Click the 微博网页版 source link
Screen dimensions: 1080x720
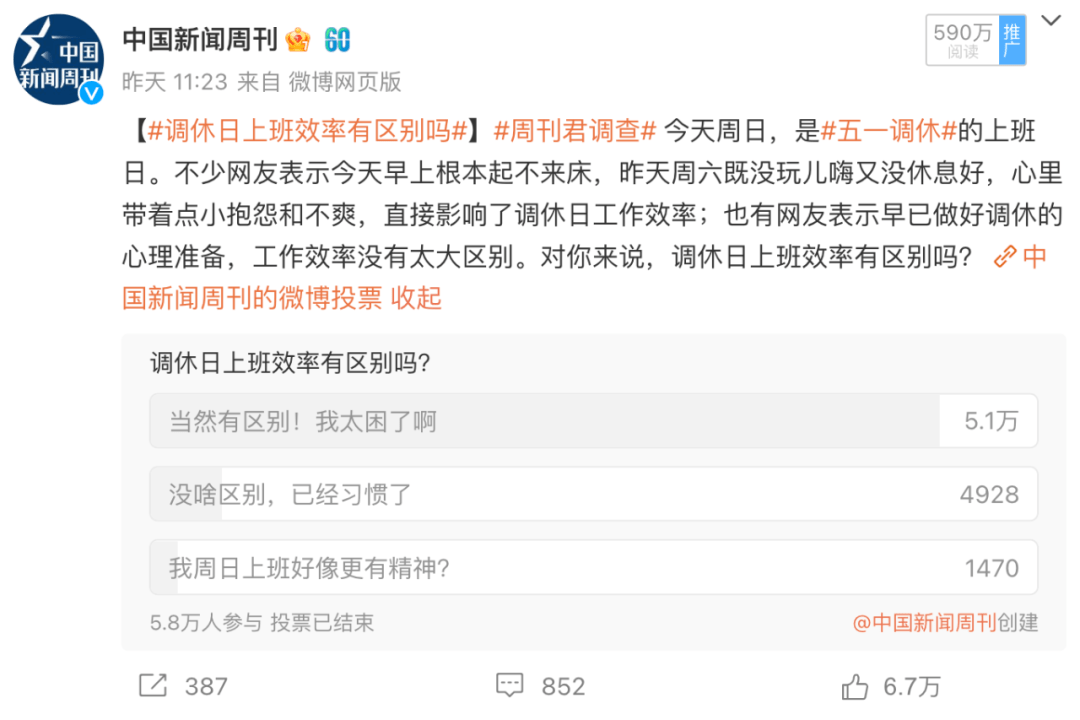[344, 82]
